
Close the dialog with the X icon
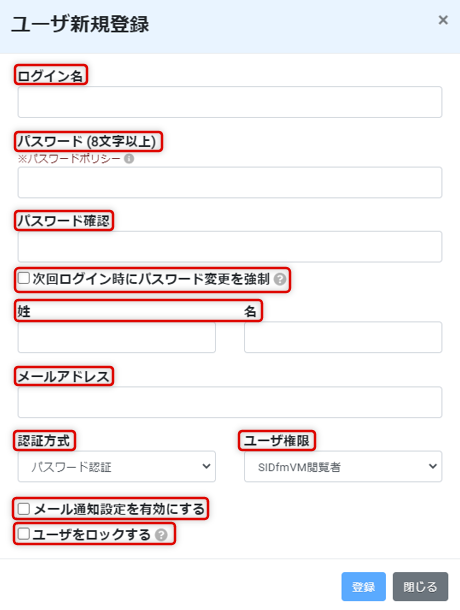coord(443,20)
